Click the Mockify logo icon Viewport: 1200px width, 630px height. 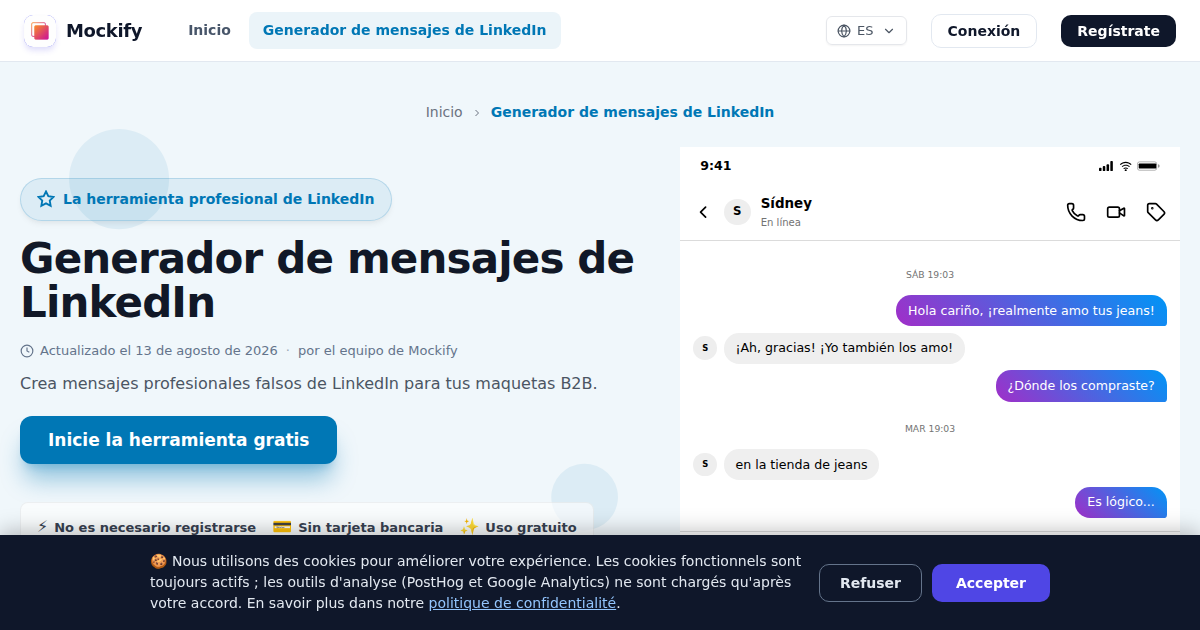pos(40,31)
